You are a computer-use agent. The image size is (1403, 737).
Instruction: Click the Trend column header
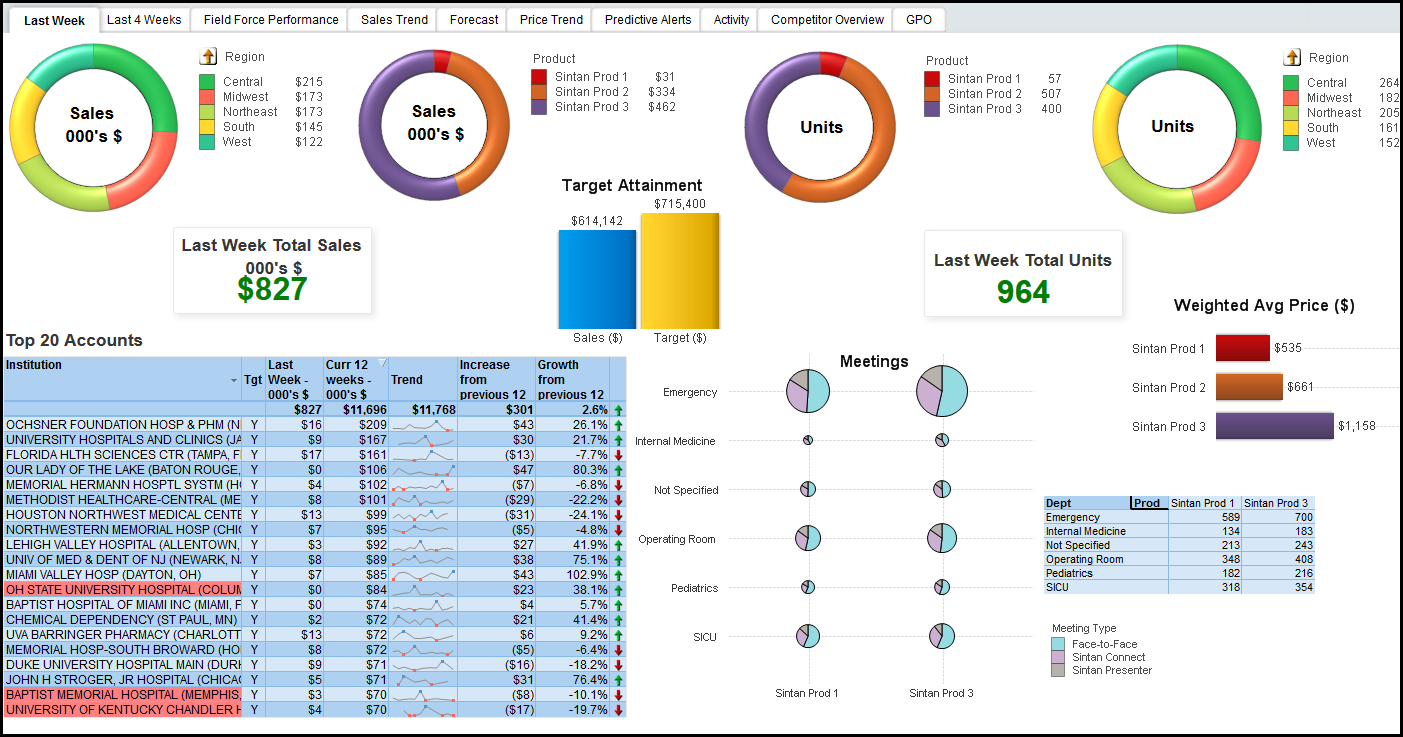tap(423, 380)
